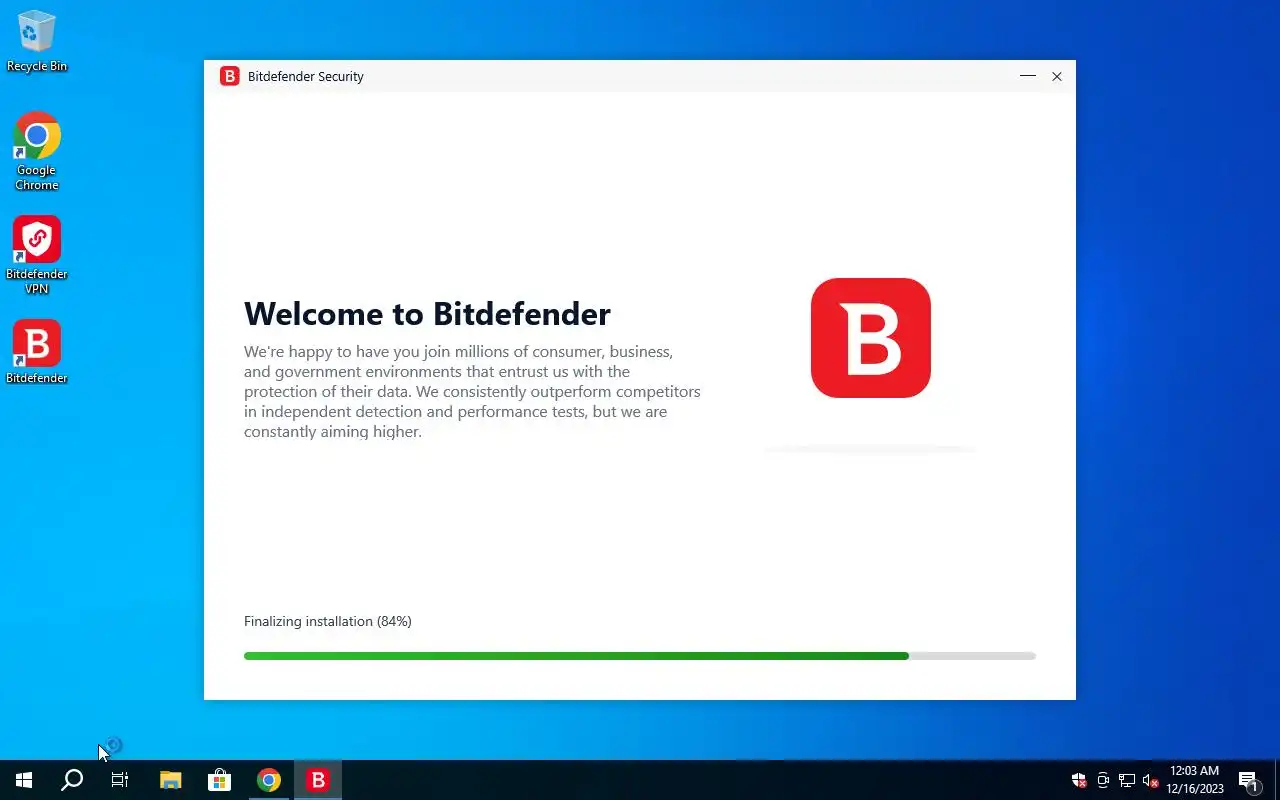Open Windows Security tray icon
Screen dimensions: 1280x800
point(1079,780)
